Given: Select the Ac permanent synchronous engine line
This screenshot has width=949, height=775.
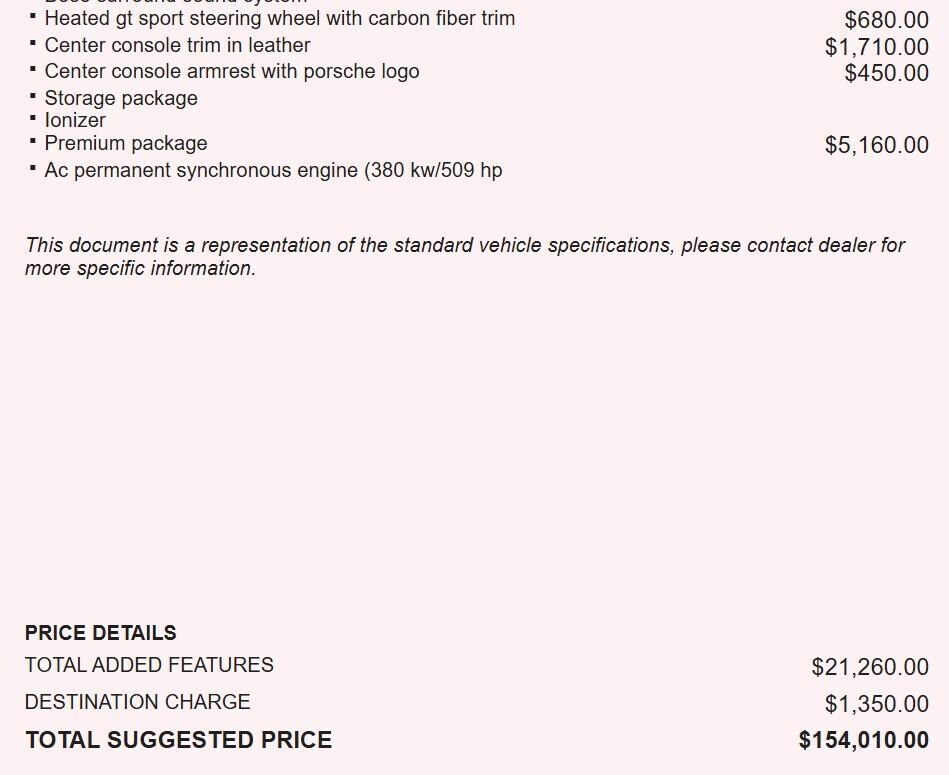Looking at the screenshot, I should click(273, 170).
